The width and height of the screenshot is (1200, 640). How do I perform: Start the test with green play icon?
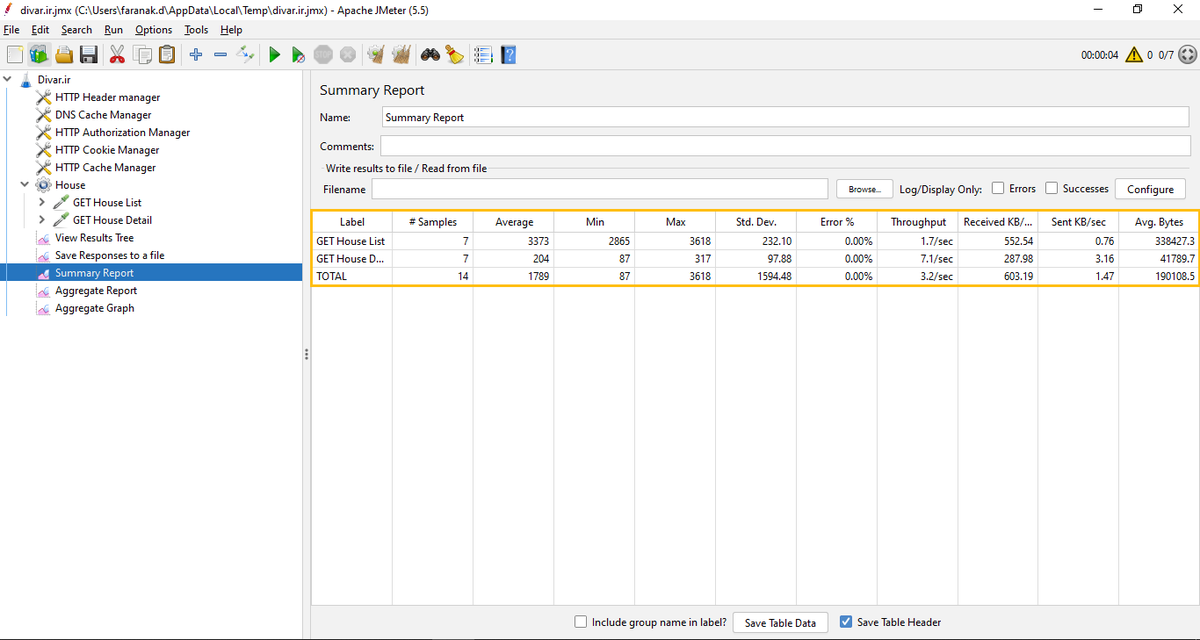[x=274, y=55]
